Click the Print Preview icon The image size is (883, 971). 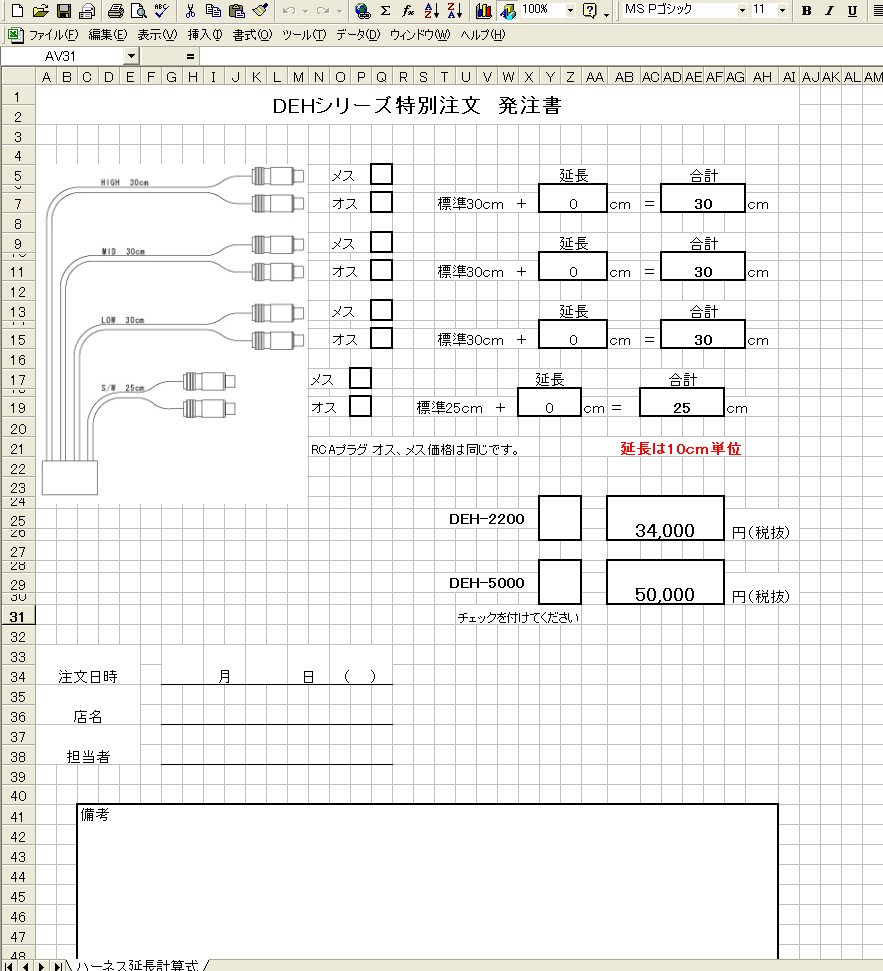[x=139, y=10]
